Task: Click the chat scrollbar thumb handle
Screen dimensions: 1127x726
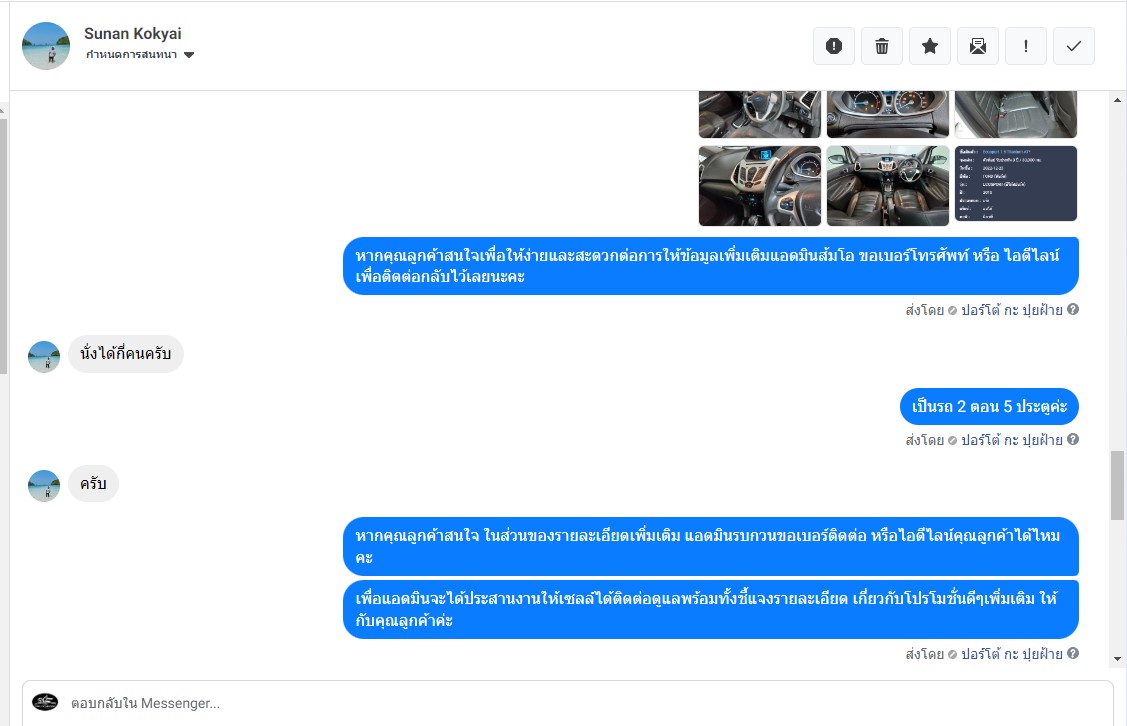Action: point(1117,485)
